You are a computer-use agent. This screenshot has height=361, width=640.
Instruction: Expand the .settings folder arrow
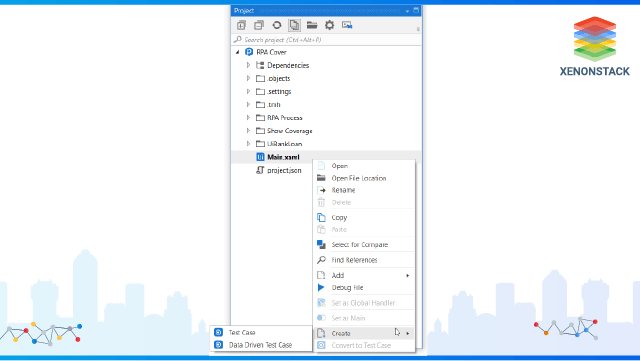coord(248,91)
